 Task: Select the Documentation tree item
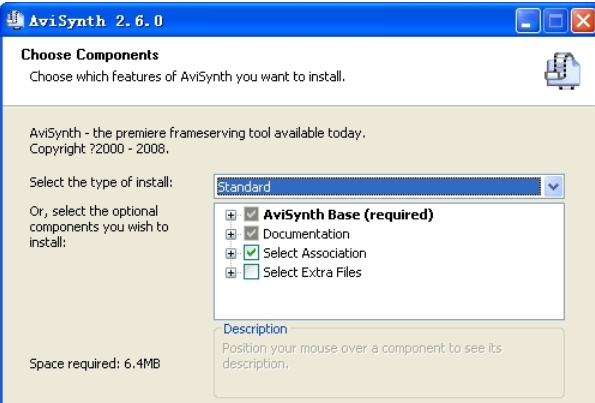[306, 234]
